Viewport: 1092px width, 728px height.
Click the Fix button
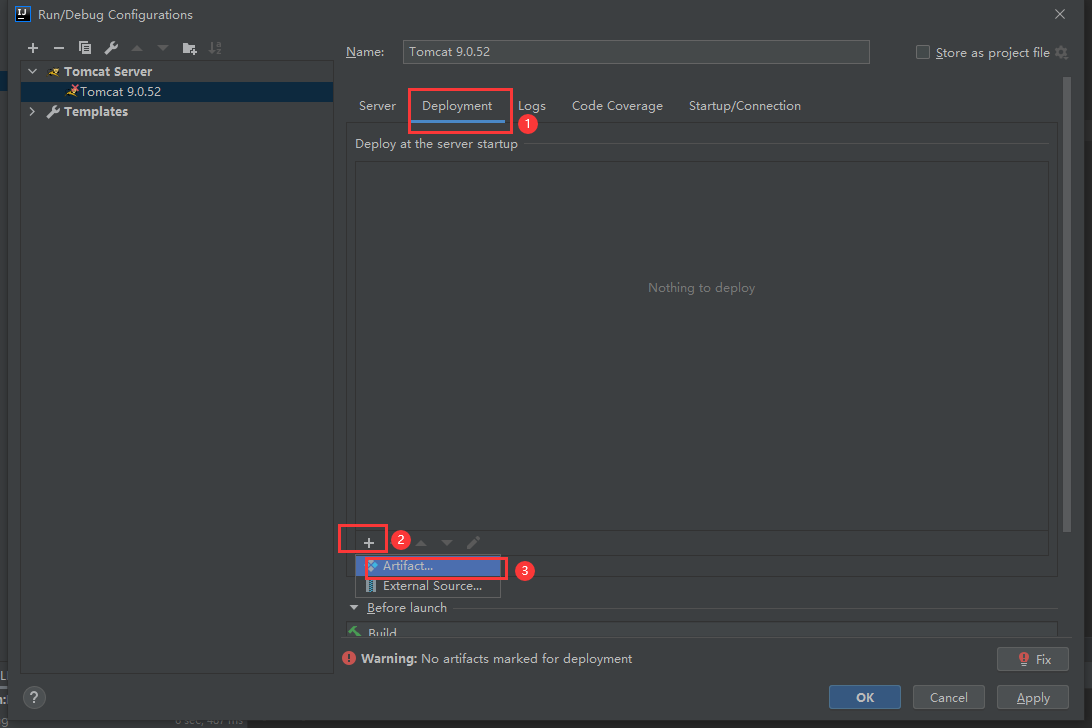(x=1032, y=659)
